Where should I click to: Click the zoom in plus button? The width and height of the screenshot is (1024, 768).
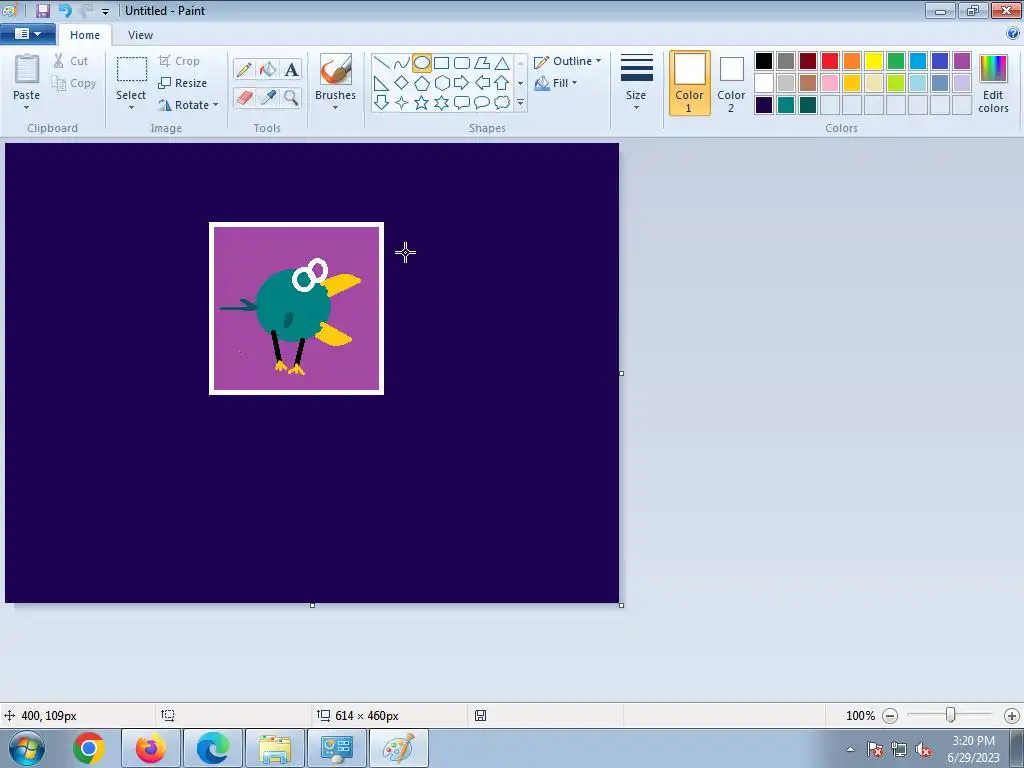[1012, 716]
